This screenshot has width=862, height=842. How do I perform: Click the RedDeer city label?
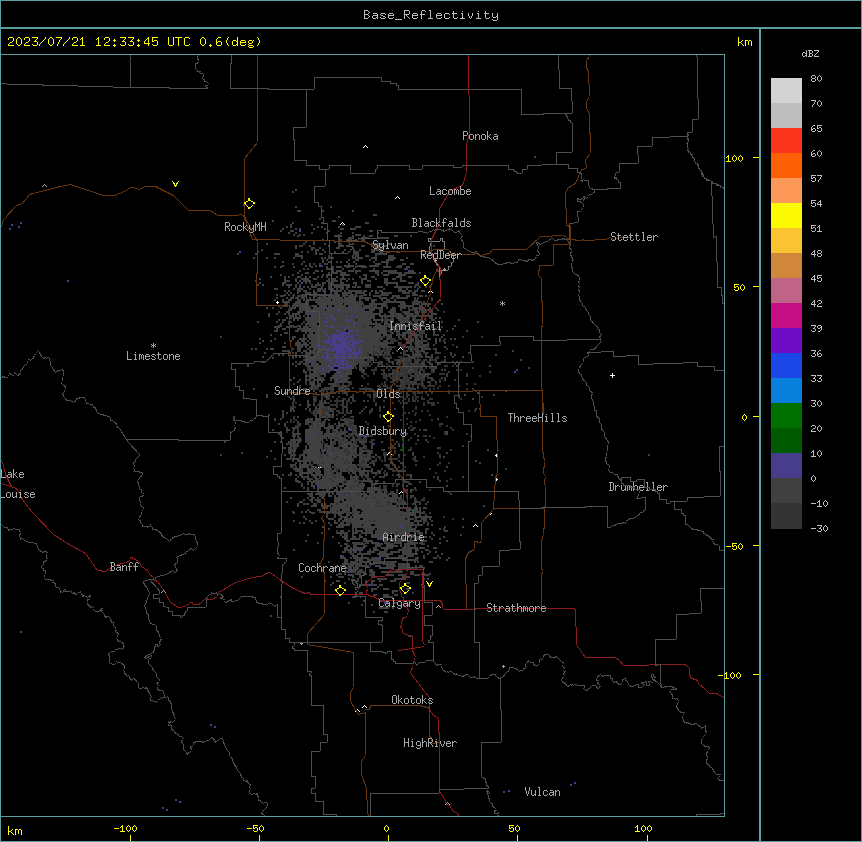tap(440, 255)
